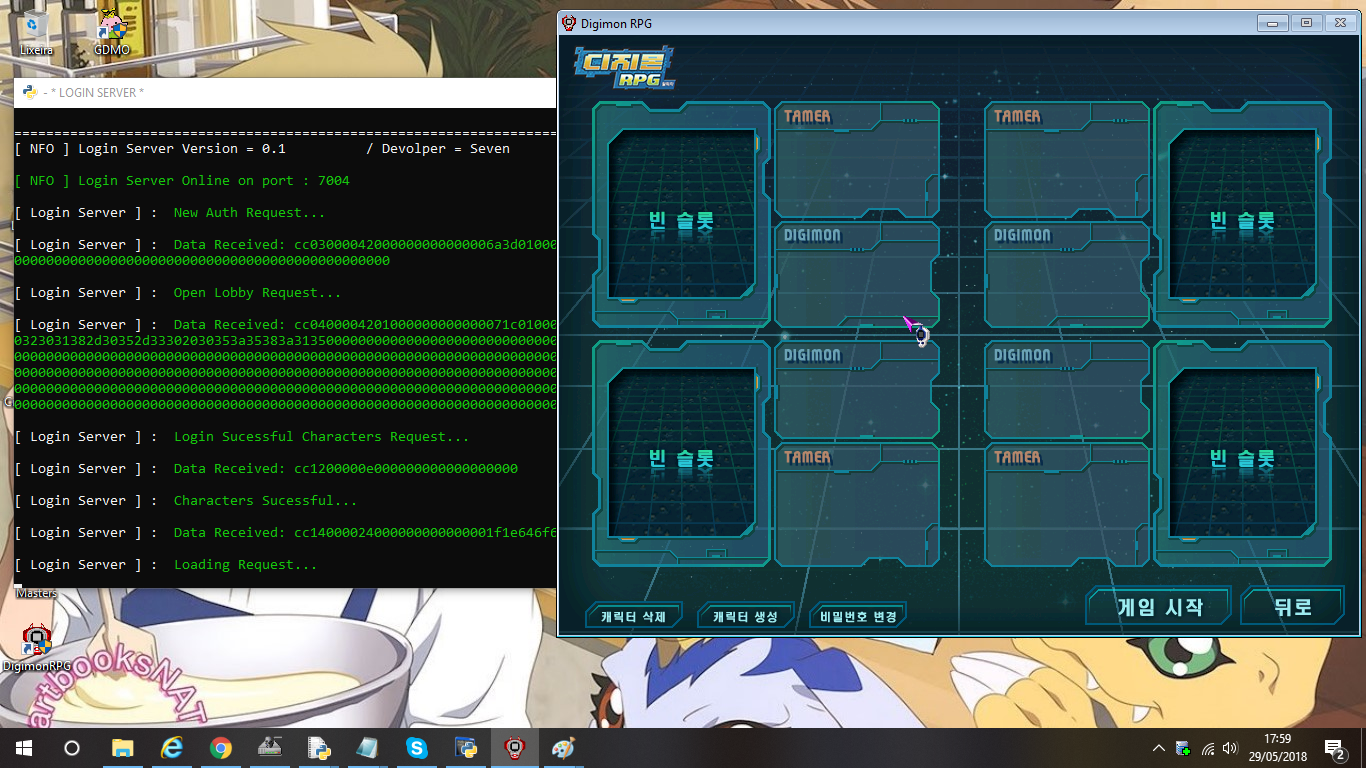
Task: Open the Python script file taskbar icon
Action: pos(319,748)
